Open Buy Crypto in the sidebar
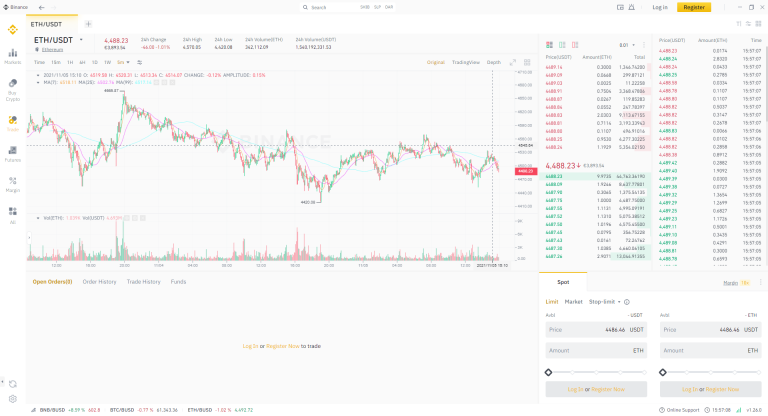768x416 pixels. point(13,89)
